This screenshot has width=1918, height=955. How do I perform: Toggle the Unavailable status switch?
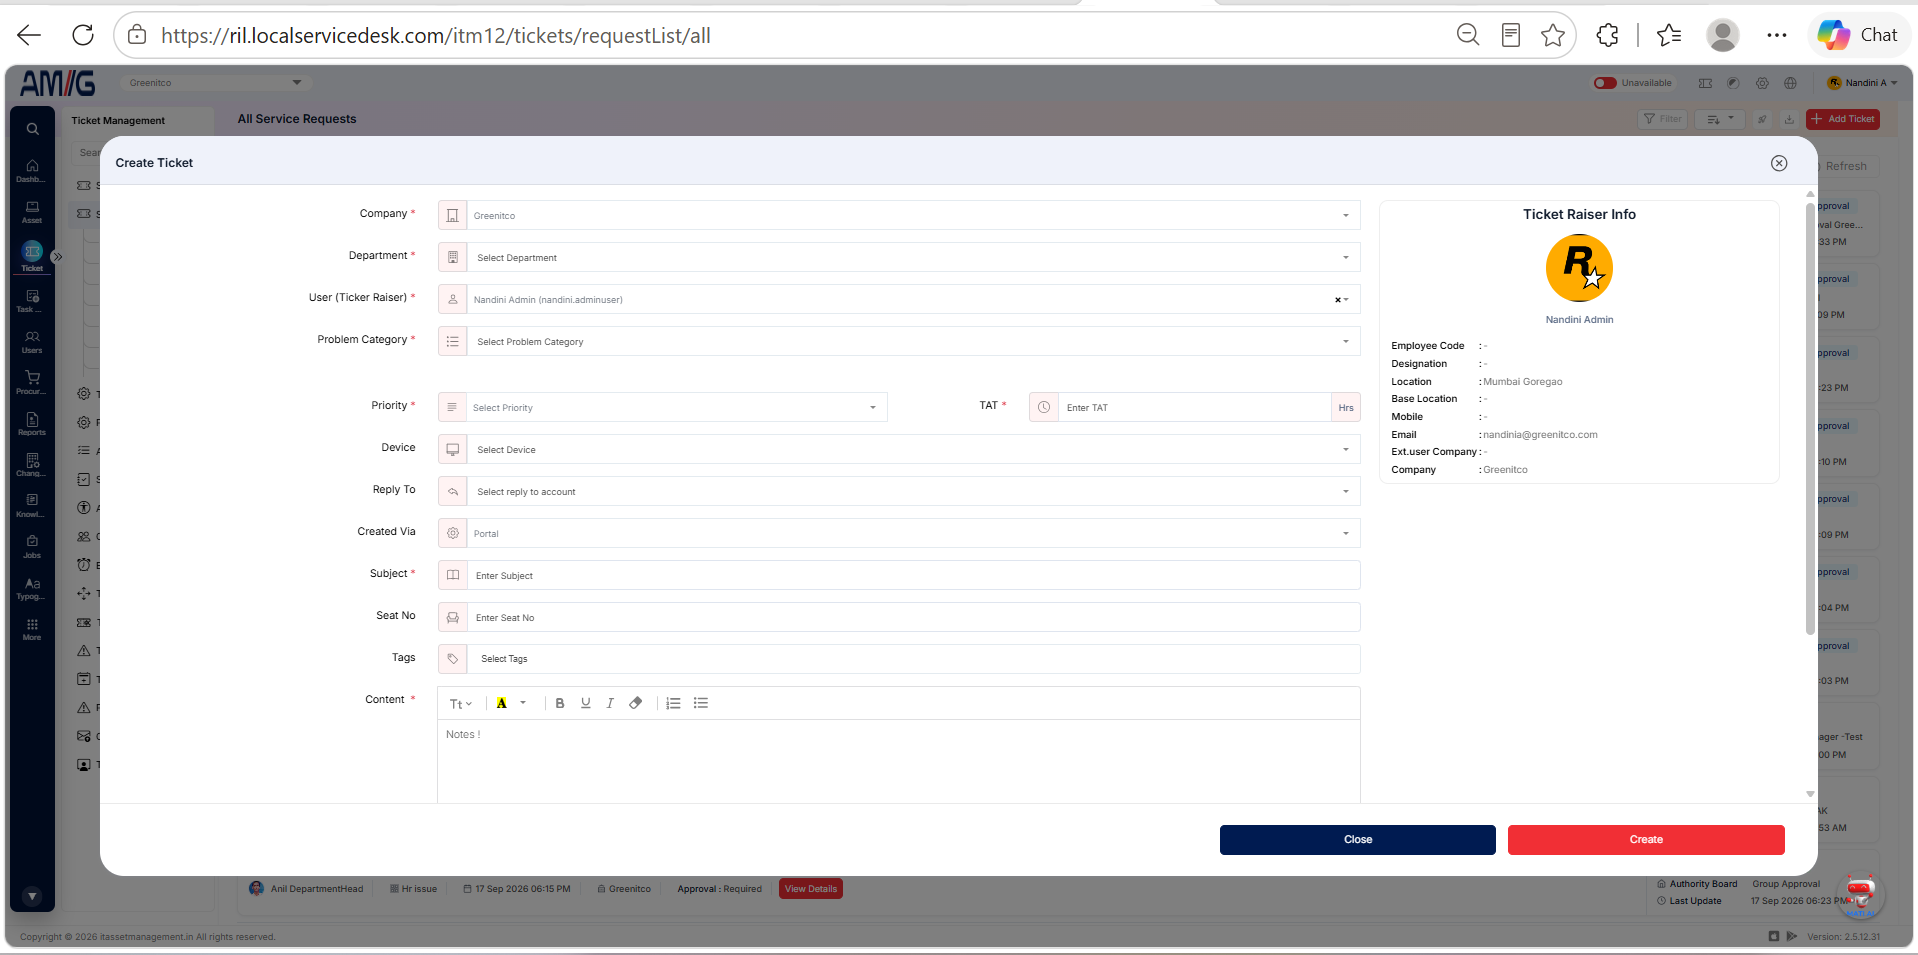[1605, 83]
